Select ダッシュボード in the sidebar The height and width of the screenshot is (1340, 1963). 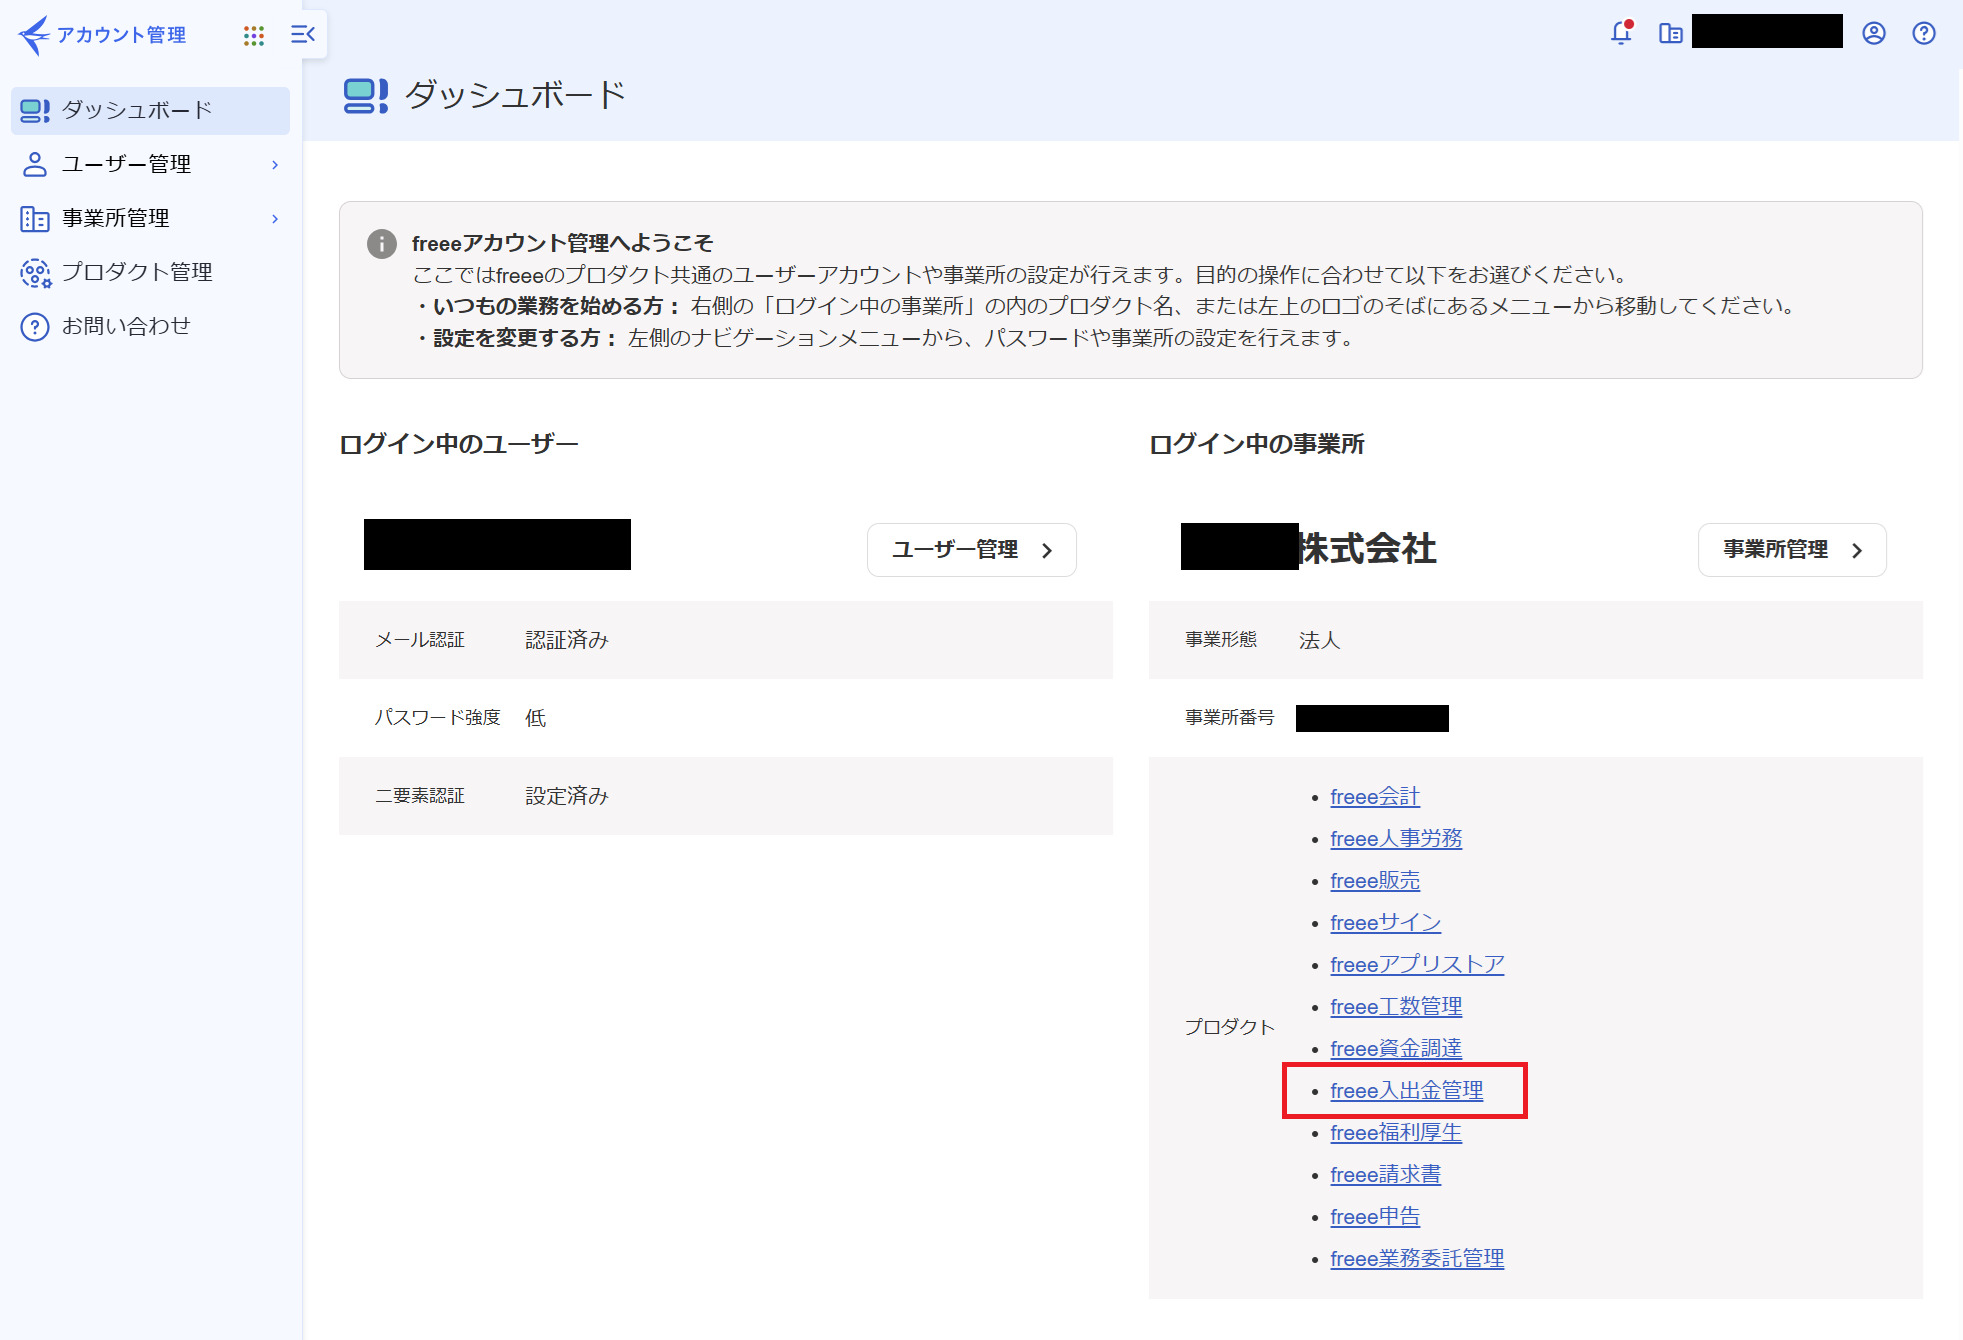[151, 110]
